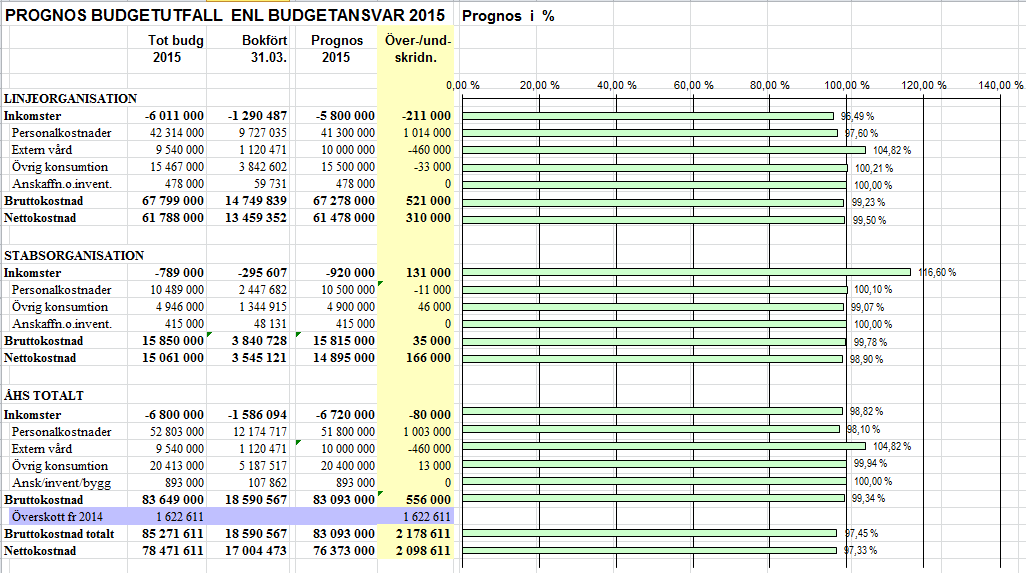Click the cell with value -1 290 487
The height and width of the screenshot is (573, 1026).
(x=257, y=116)
